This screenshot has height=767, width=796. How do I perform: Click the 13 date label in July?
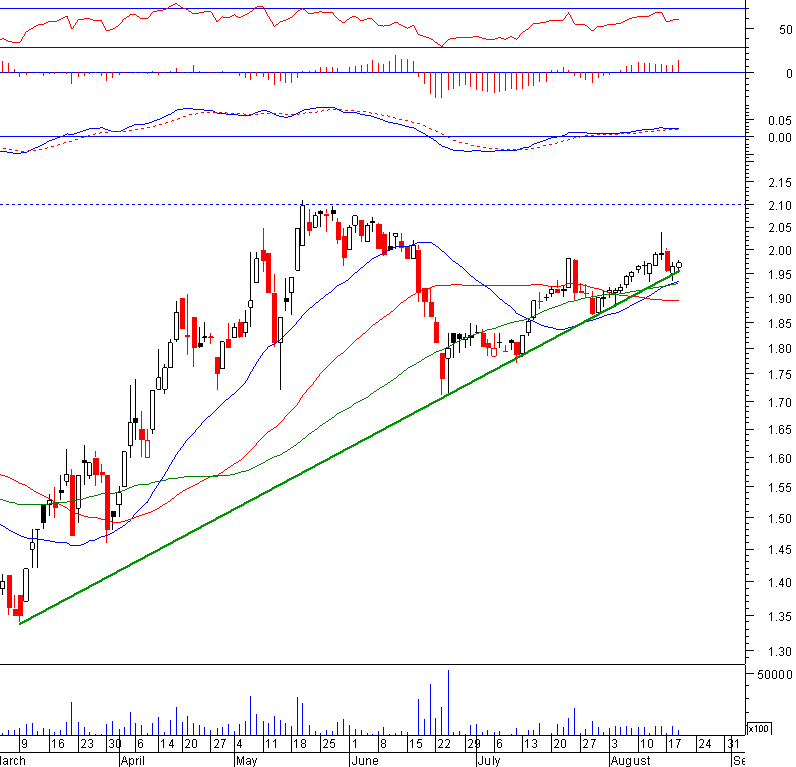tap(530, 744)
